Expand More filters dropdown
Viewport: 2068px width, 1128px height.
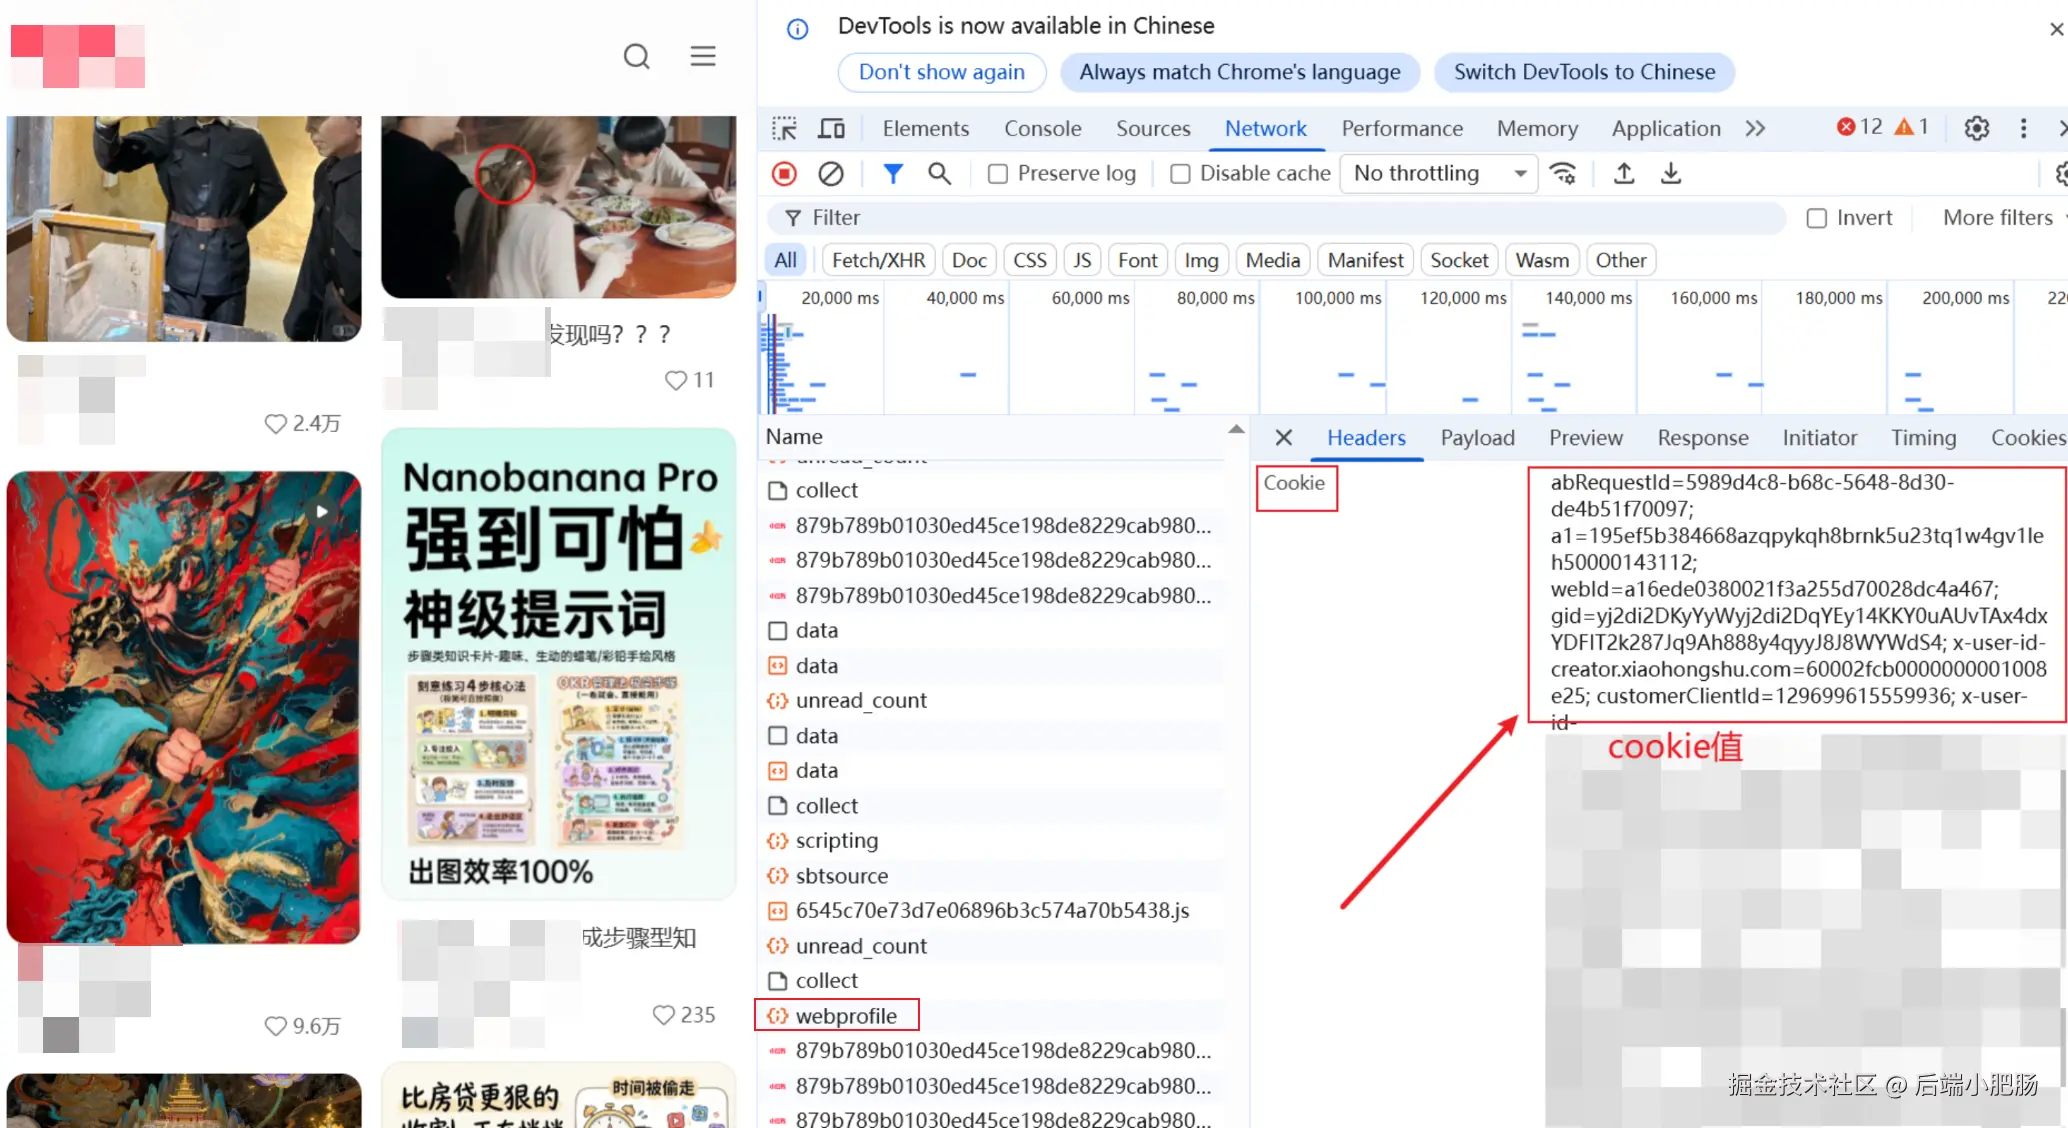pos(2000,218)
